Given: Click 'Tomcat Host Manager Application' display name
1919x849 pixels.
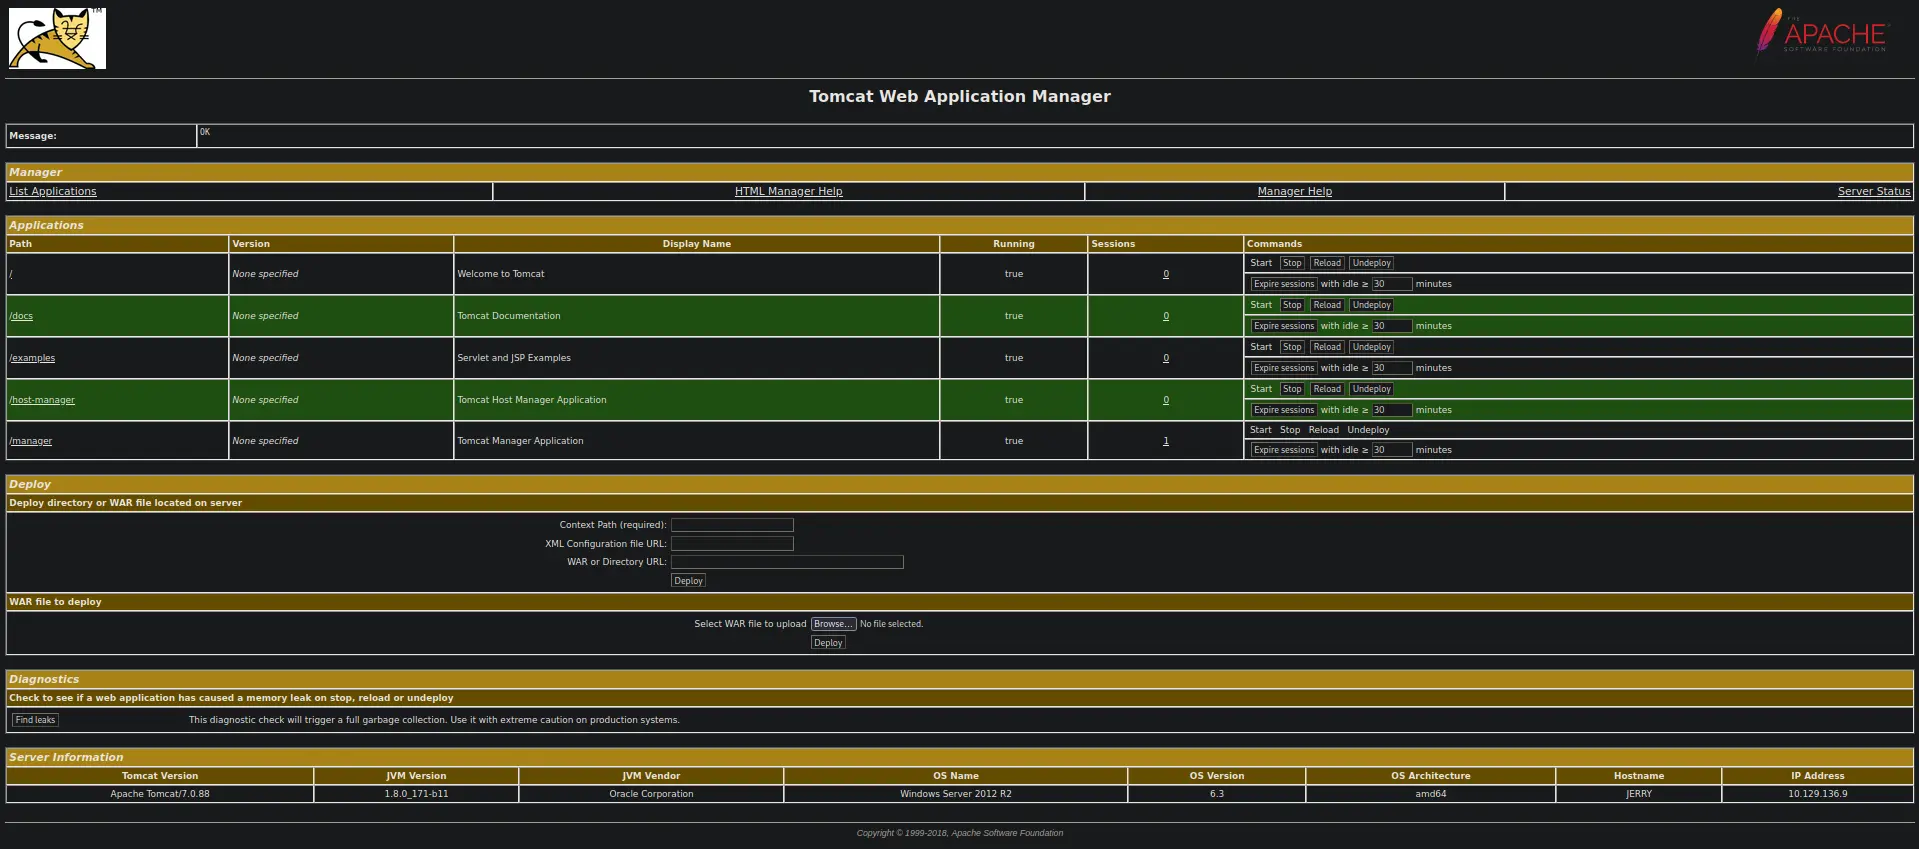Looking at the screenshot, I should tap(531, 400).
